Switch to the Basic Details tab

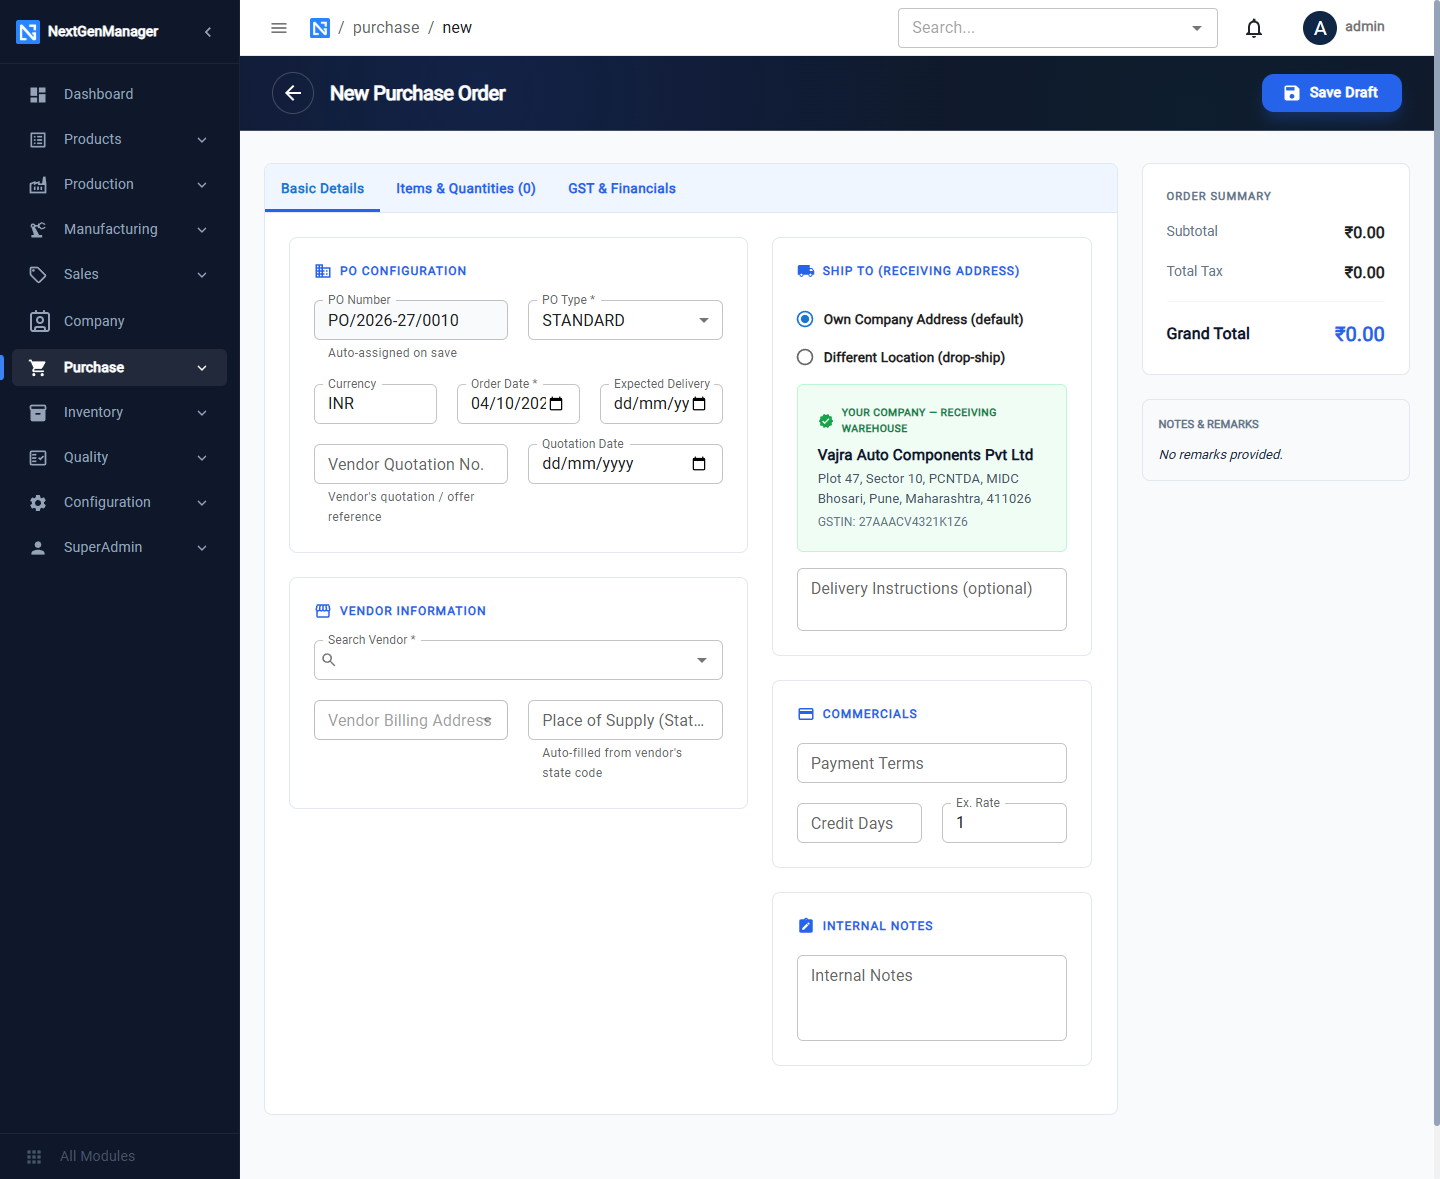click(322, 188)
